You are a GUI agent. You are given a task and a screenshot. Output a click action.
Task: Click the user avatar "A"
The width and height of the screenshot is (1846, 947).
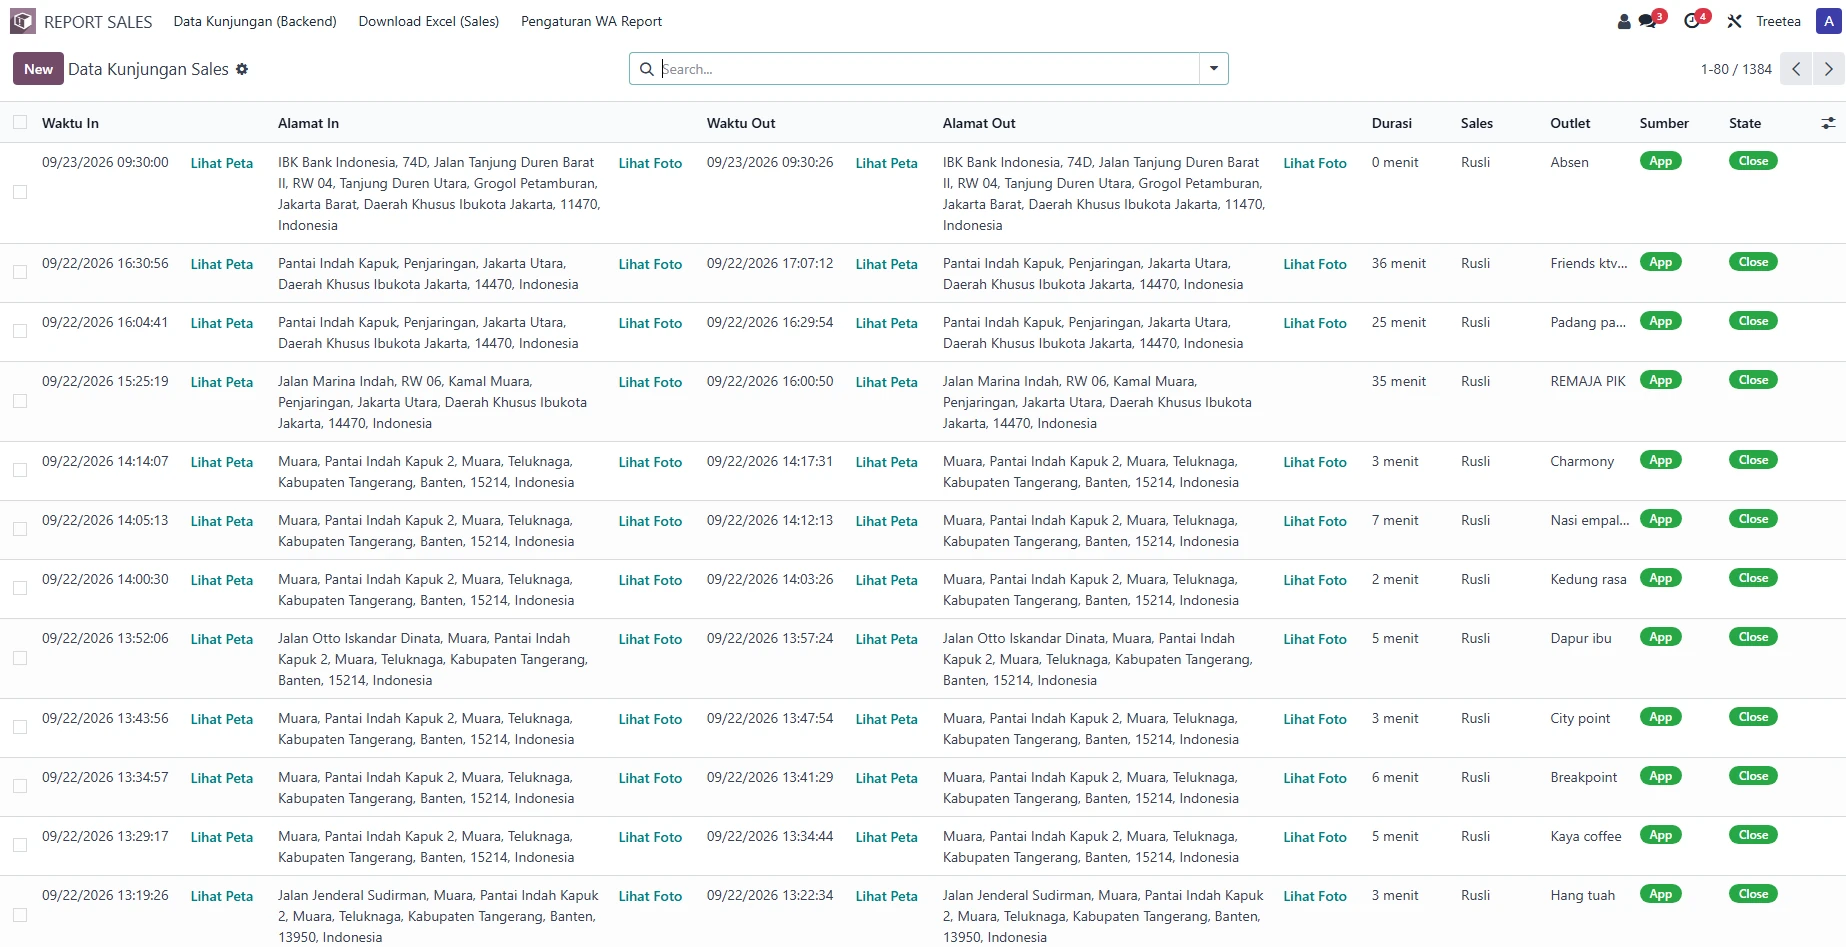(1829, 21)
